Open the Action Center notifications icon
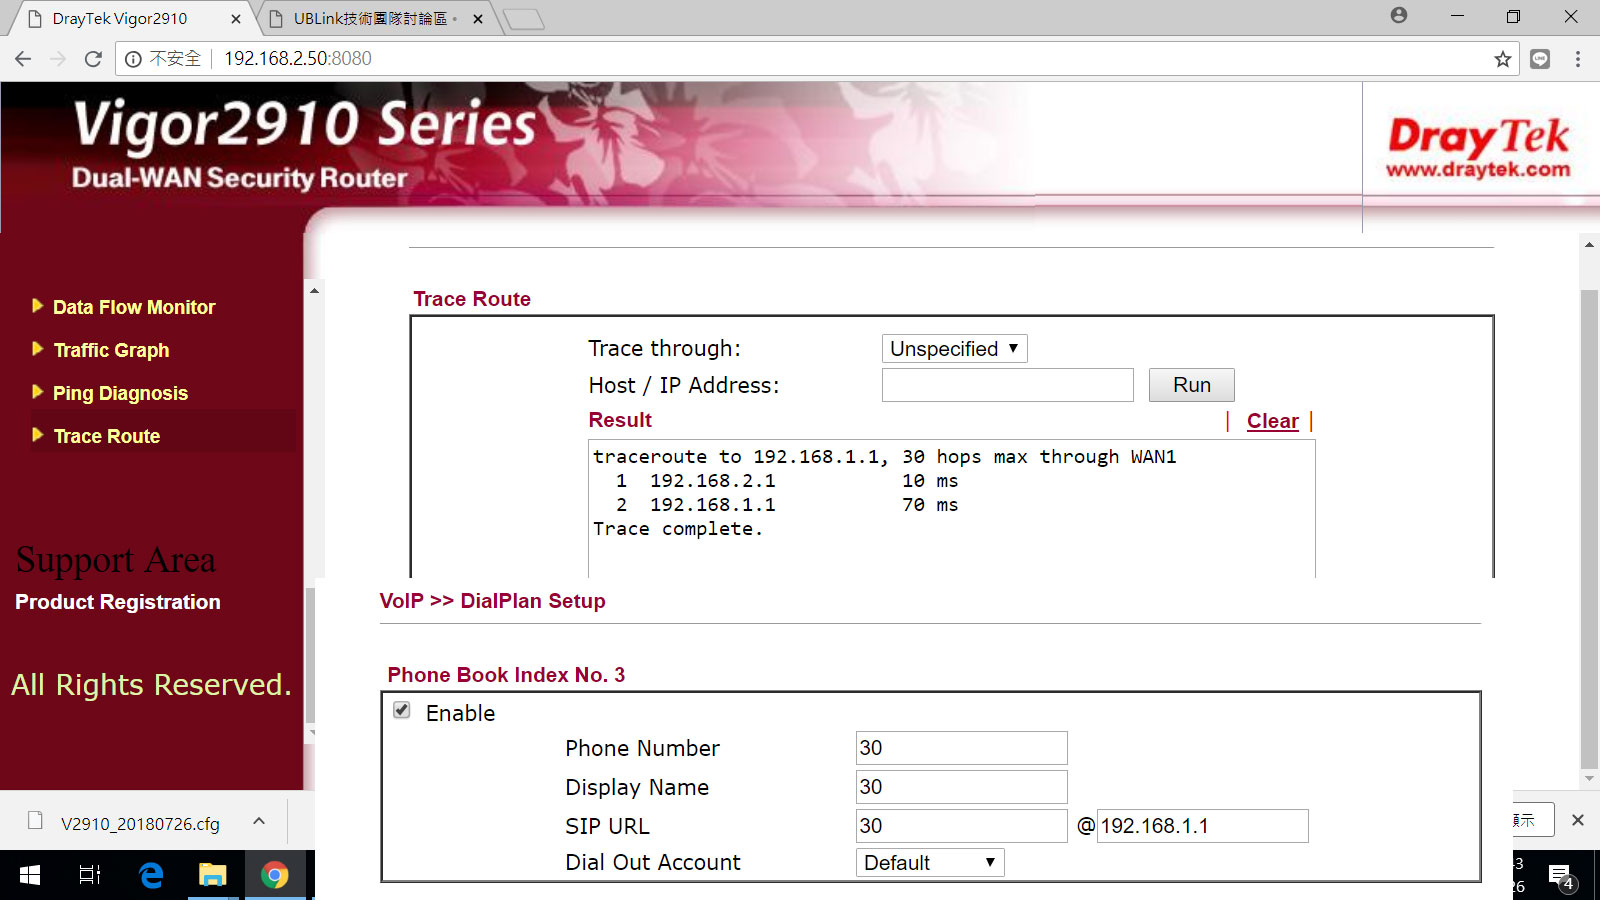1600x900 pixels. pos(1561,877)
